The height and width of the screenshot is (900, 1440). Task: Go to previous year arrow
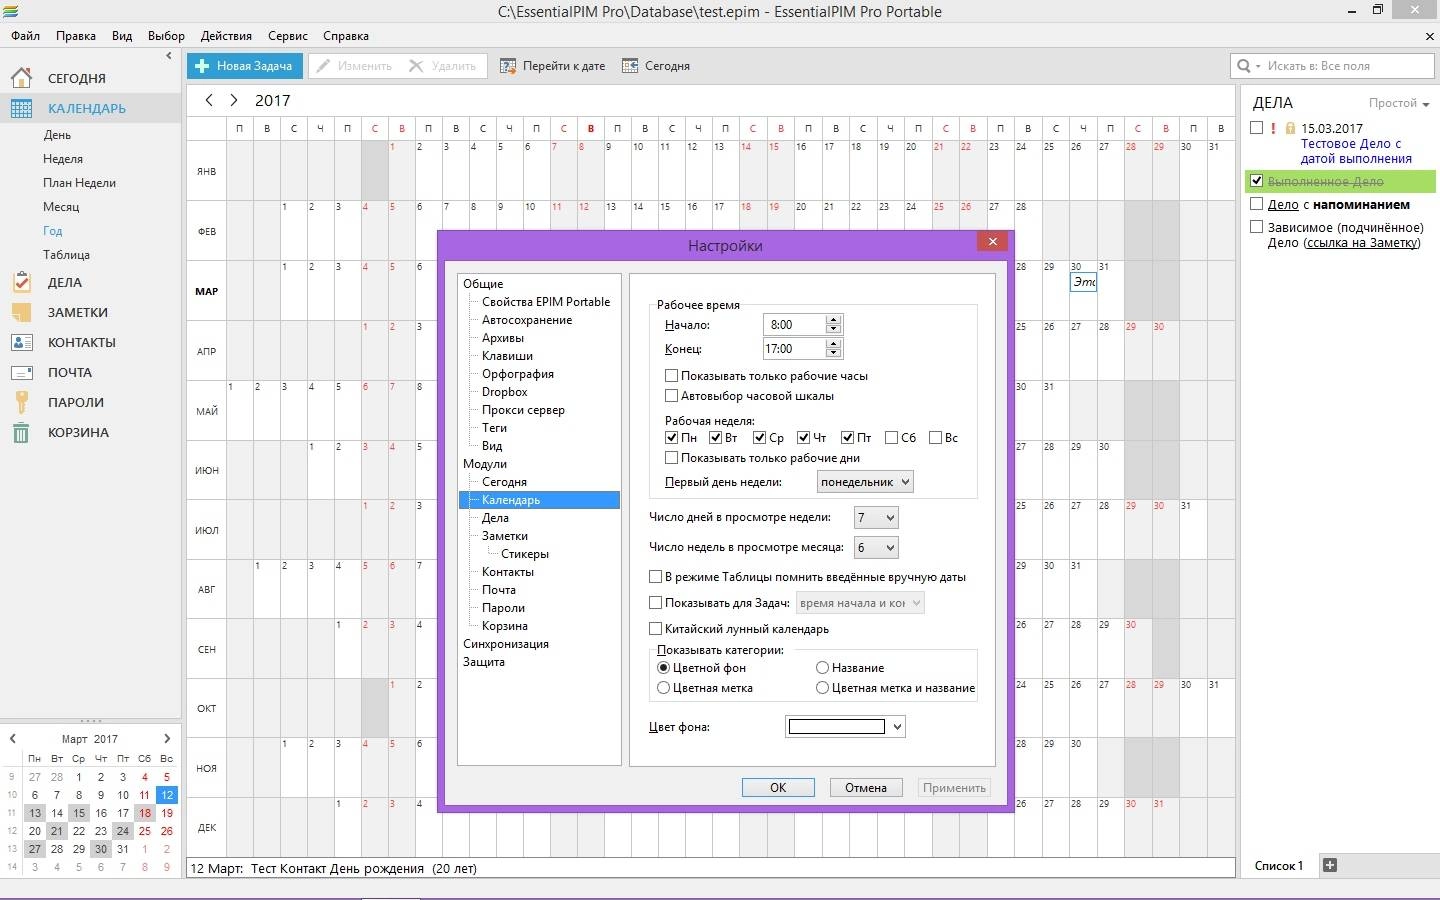(x=208, y=100)
